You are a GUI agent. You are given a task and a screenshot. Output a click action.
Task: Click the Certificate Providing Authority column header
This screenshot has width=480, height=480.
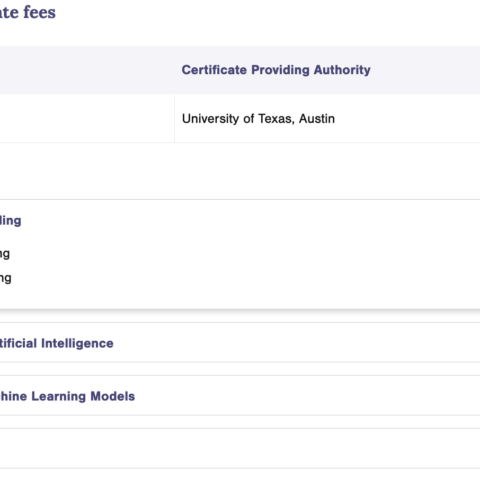pos(276,70)
